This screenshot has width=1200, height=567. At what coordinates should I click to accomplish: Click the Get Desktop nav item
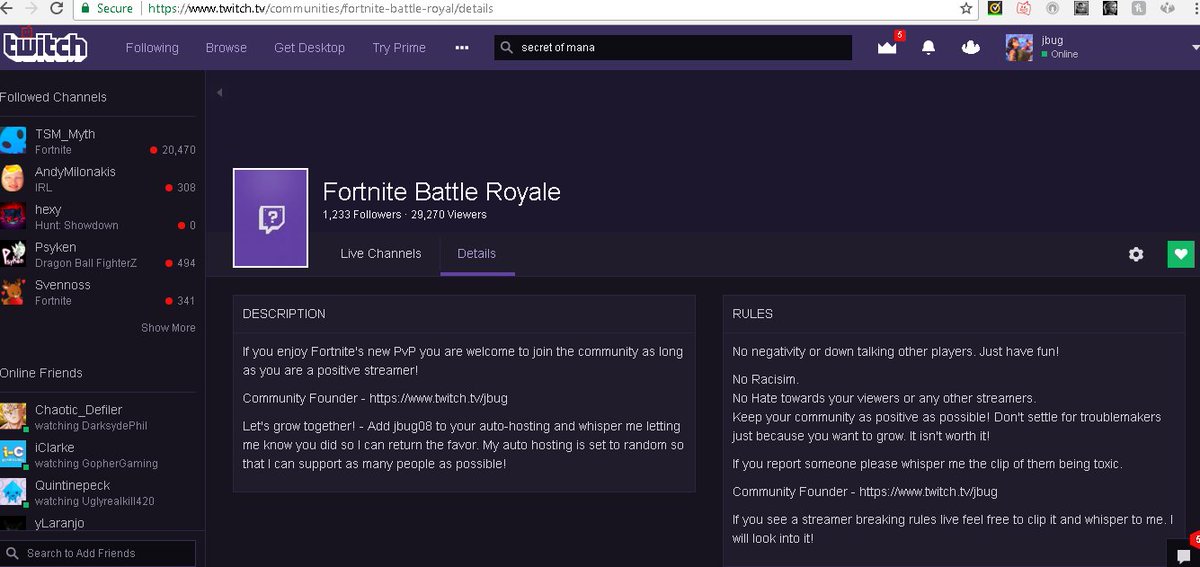(x=309, y=48)
